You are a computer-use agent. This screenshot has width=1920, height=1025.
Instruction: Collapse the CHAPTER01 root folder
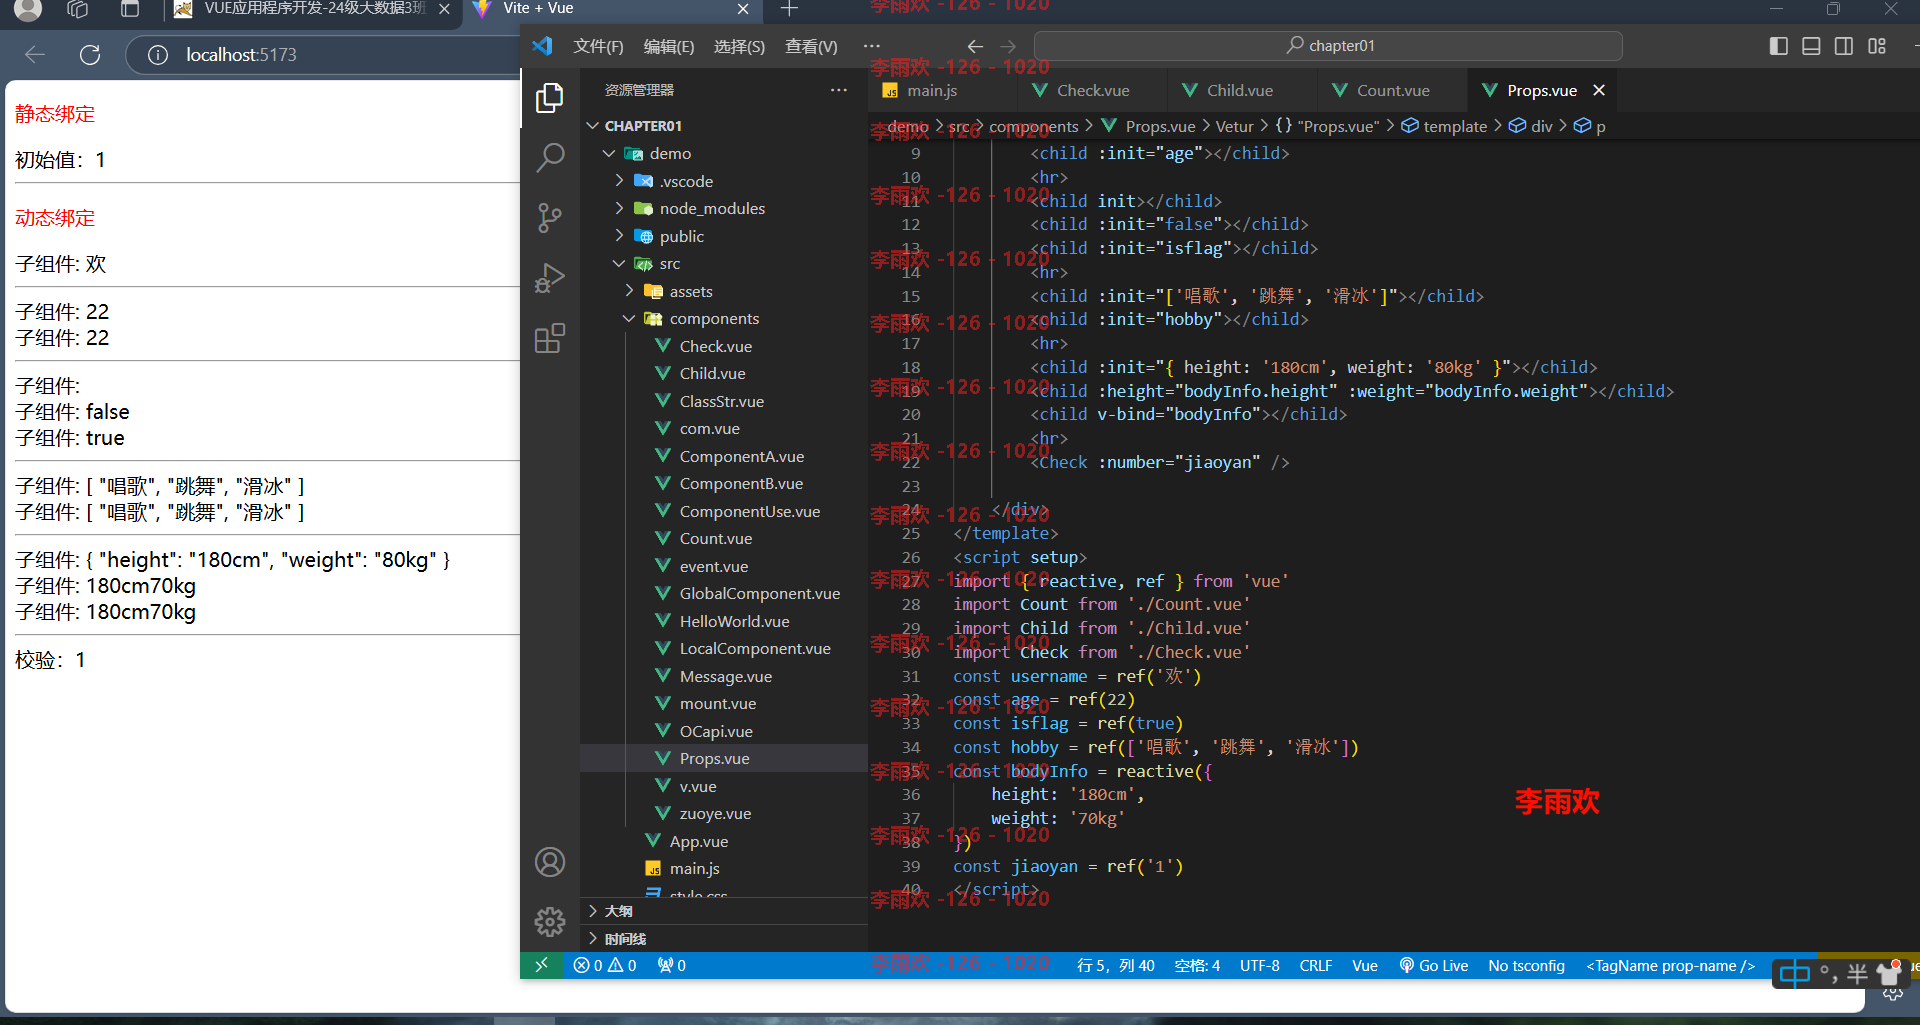723,126
